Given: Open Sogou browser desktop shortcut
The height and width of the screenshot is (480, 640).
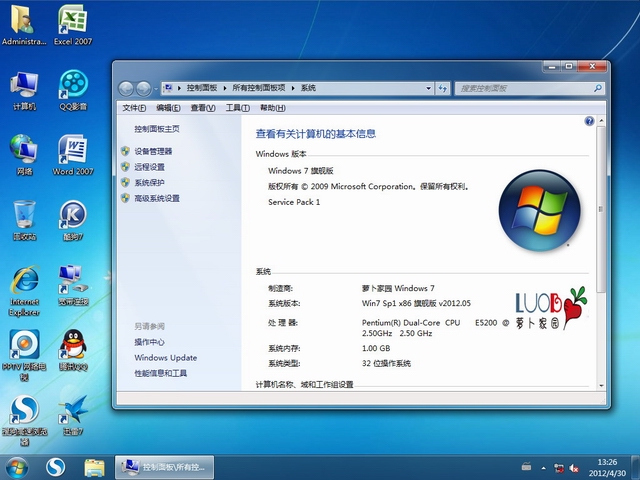Looking at the screenshot, I should [x=24, y=420].
